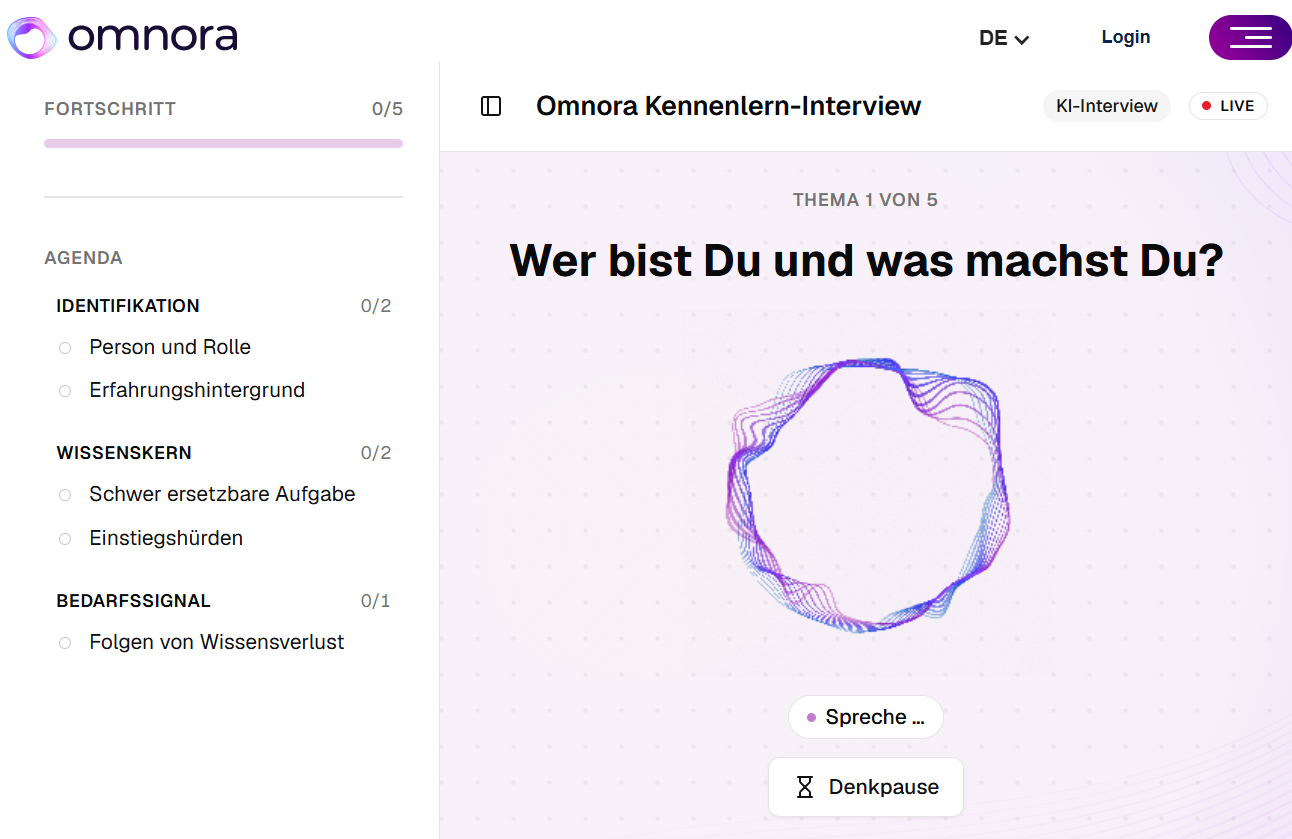Collapse the WISSENSKERN agenda section

[124, 453]
